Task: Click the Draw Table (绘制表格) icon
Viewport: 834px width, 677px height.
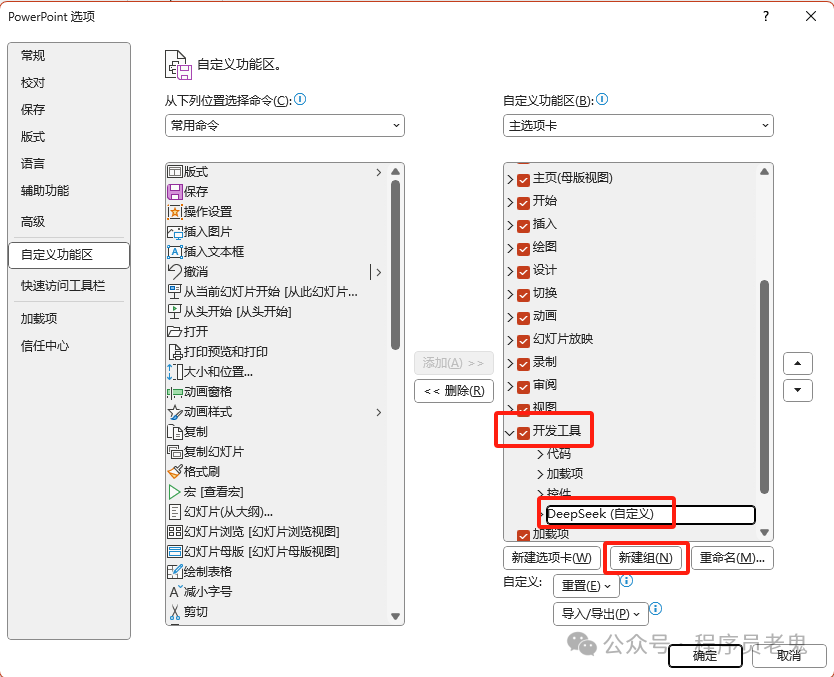Action: 174,572
